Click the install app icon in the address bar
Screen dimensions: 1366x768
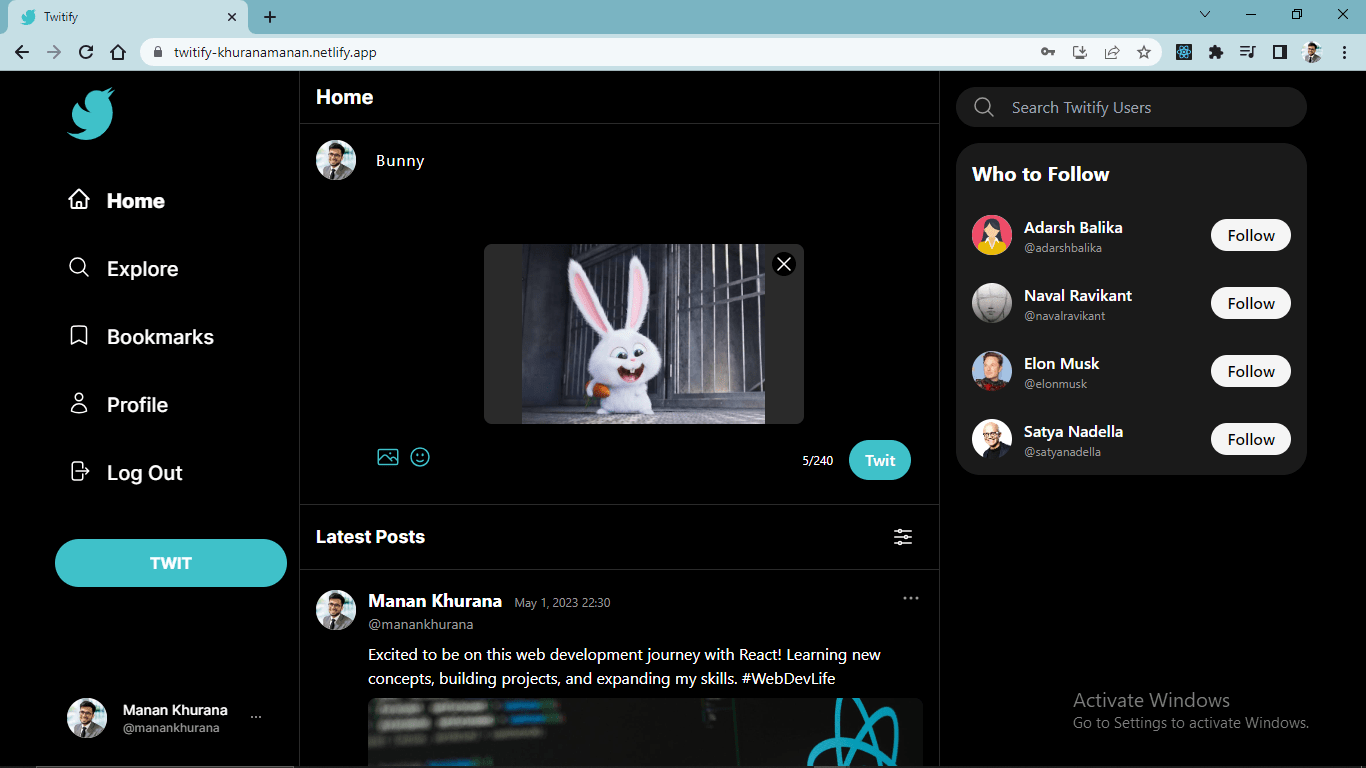[1080, 52]
